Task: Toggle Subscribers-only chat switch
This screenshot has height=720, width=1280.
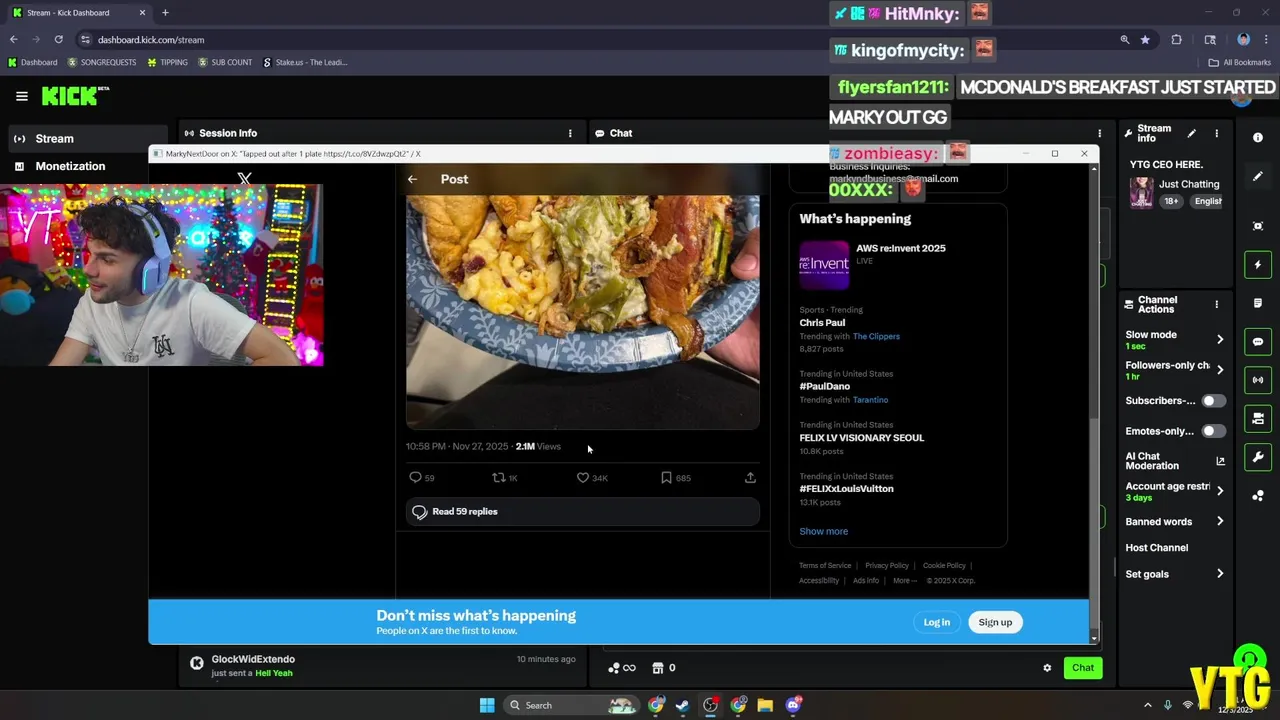Action: (1213, 401)
